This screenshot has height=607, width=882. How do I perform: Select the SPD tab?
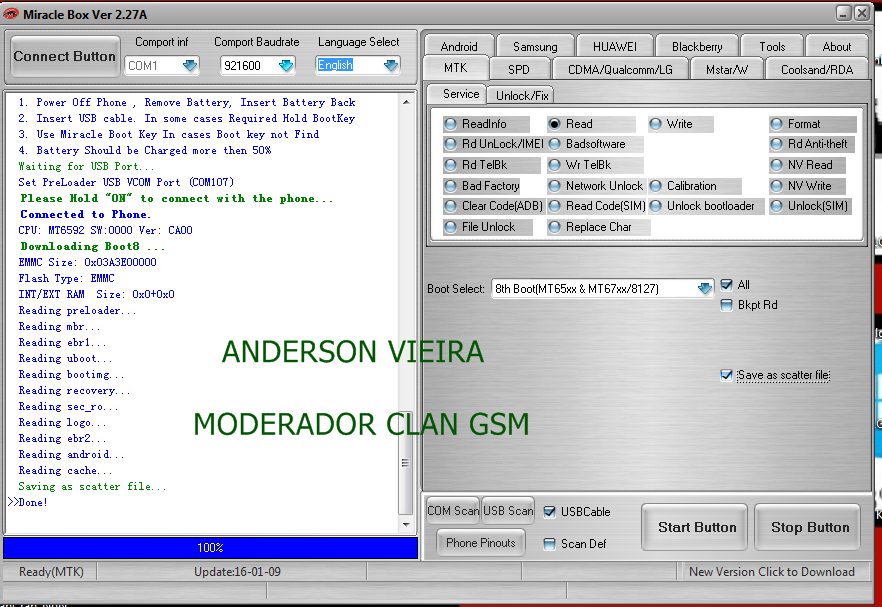pos(519,69)
